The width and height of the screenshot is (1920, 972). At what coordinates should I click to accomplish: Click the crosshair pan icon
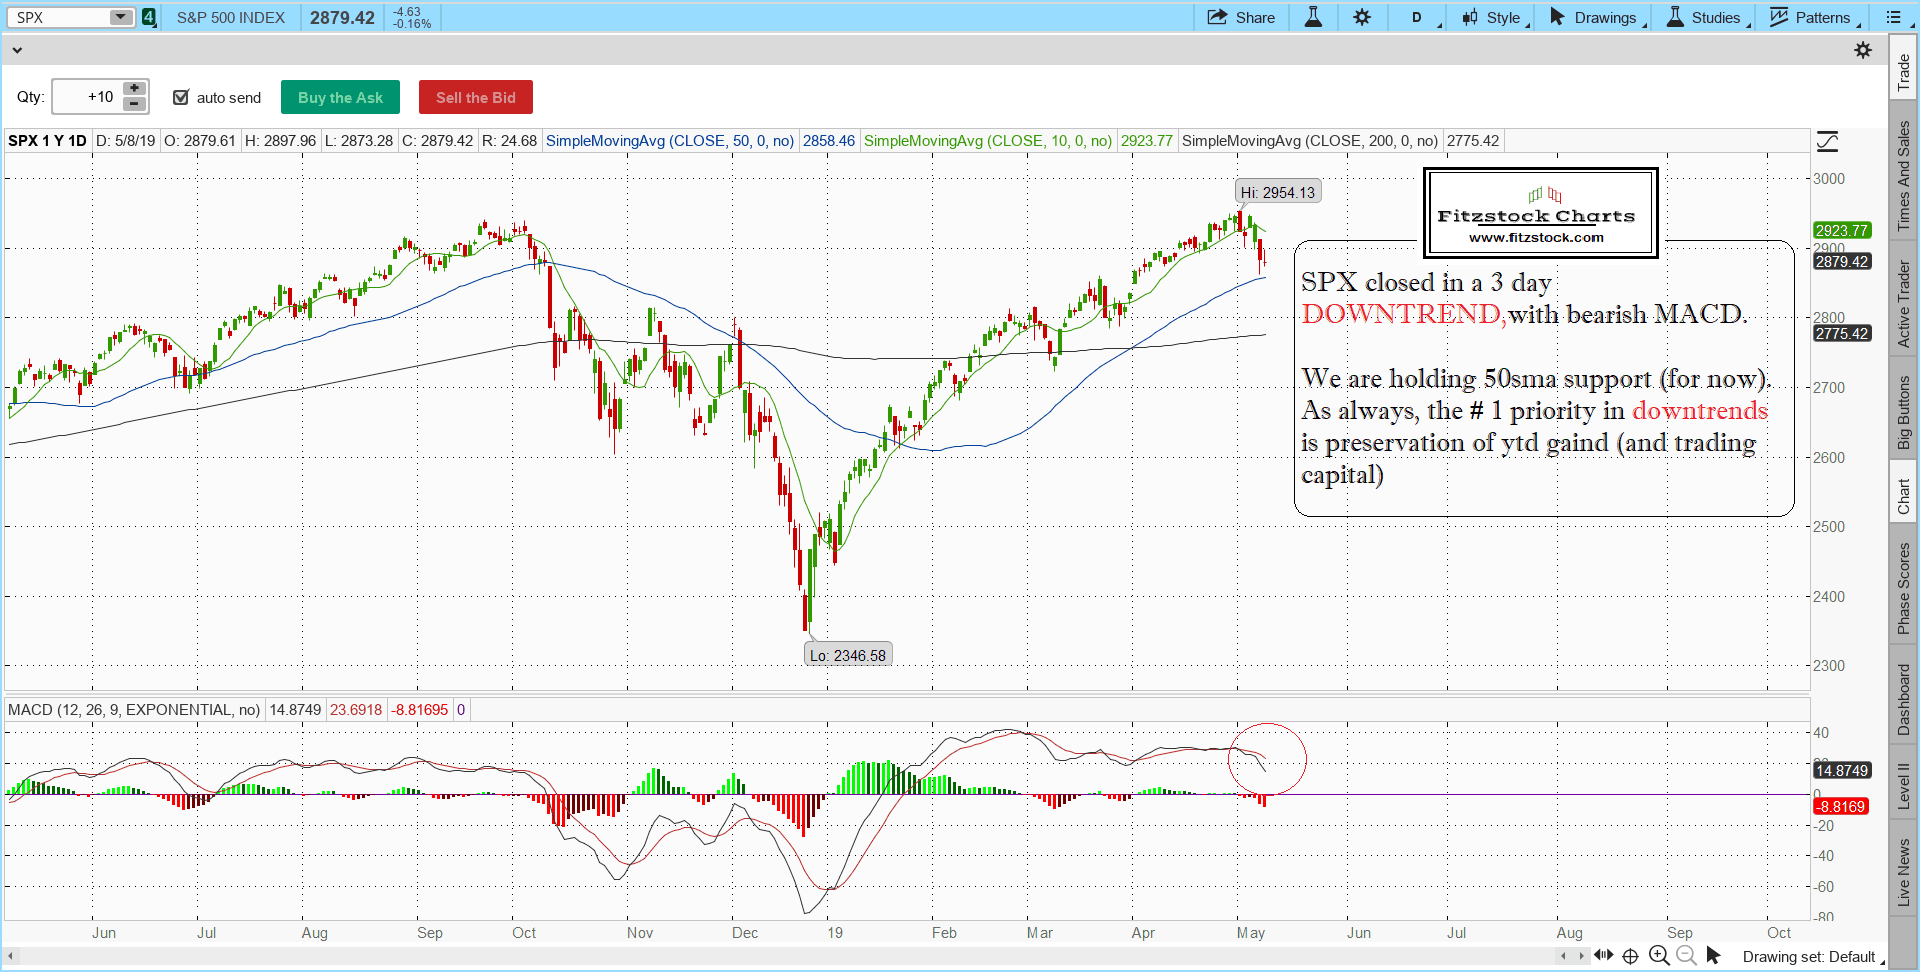click(x=1630, y=956)
